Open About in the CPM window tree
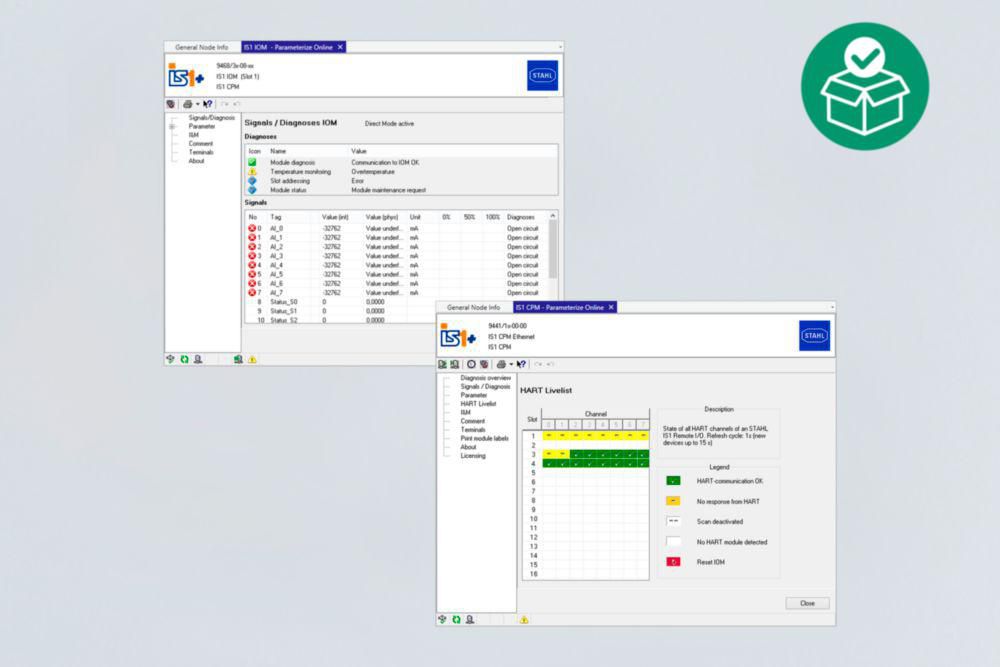 click(x=469, y=447)
